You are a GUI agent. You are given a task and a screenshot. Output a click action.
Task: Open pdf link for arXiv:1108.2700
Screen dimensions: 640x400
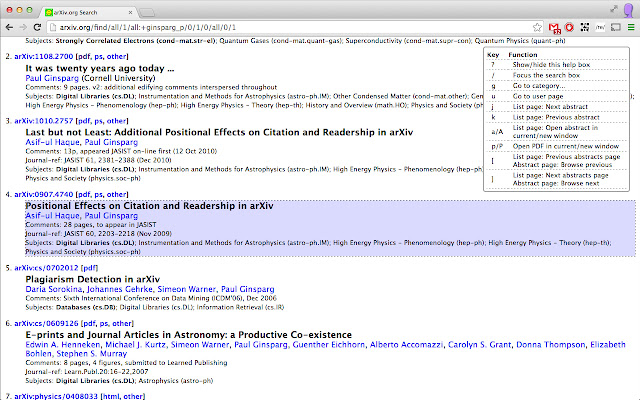(x=84, y=56)
